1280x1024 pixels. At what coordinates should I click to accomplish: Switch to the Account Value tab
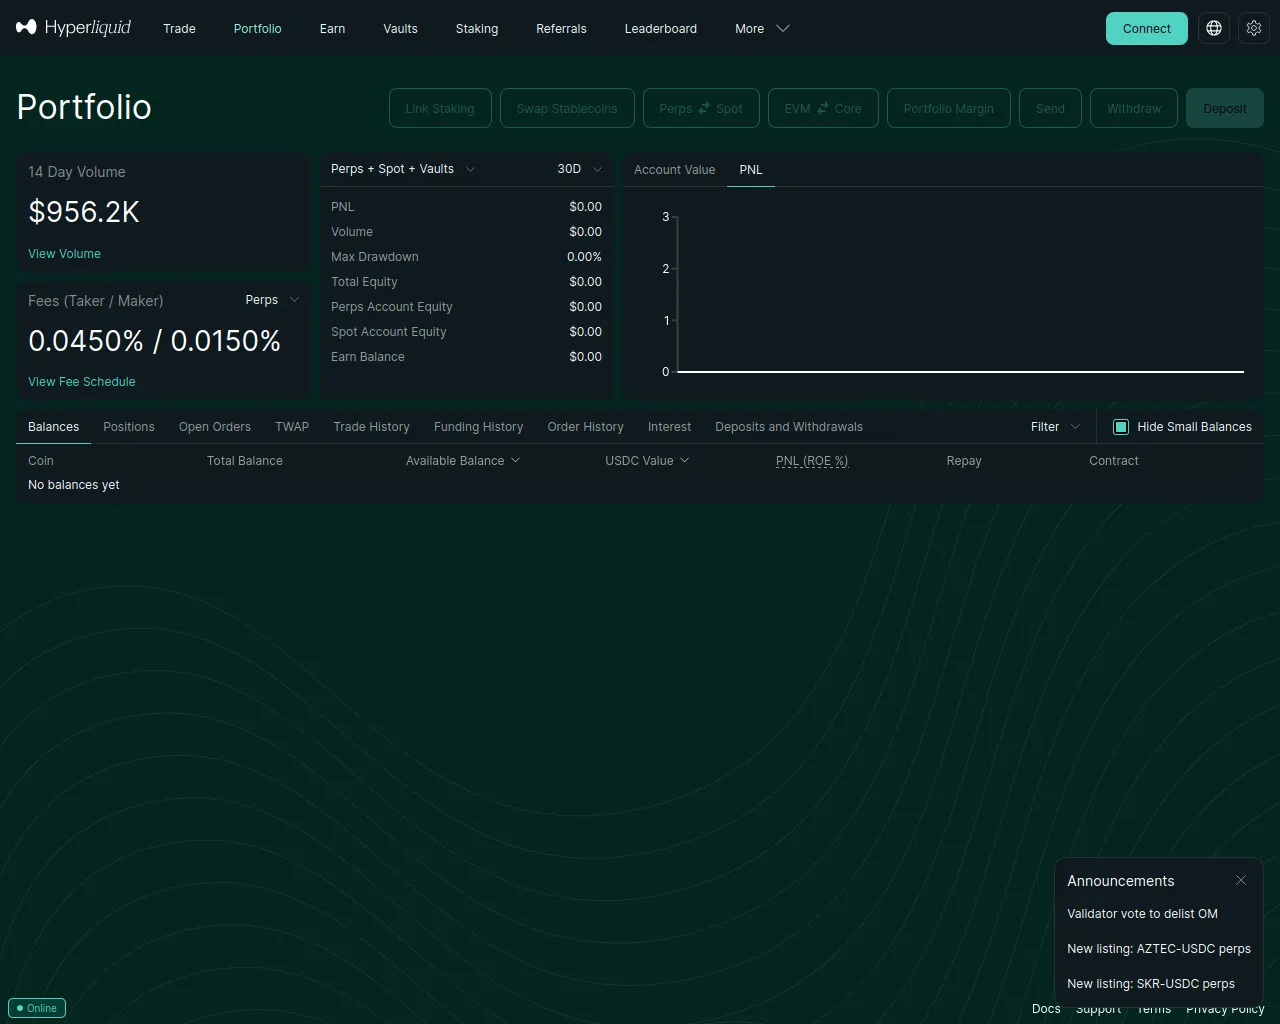click(674, 170)
